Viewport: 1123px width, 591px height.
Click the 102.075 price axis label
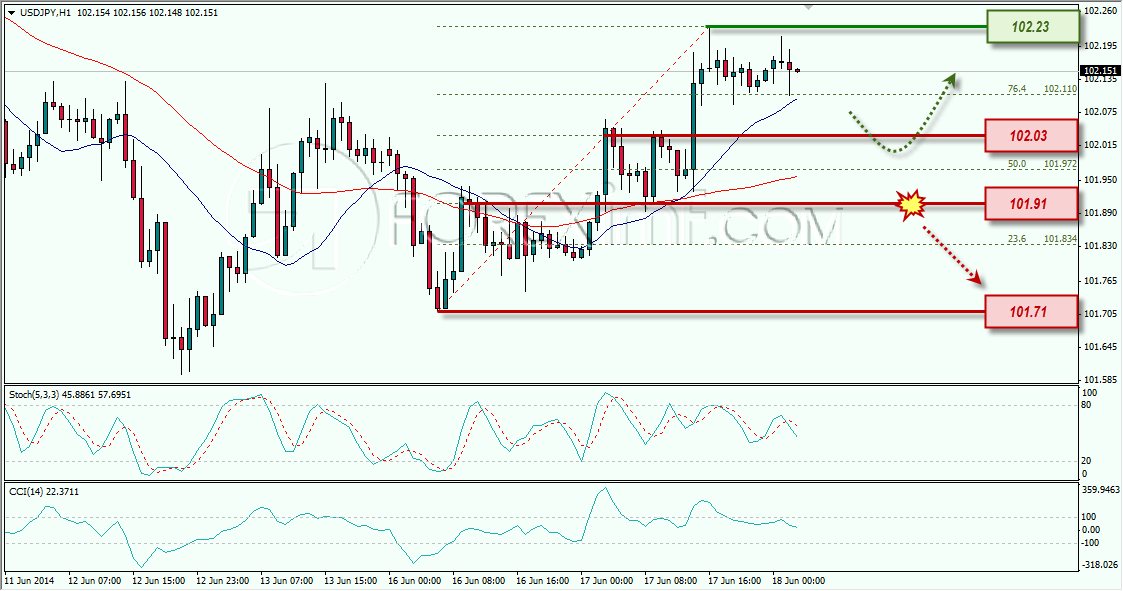coord(1100,112)
